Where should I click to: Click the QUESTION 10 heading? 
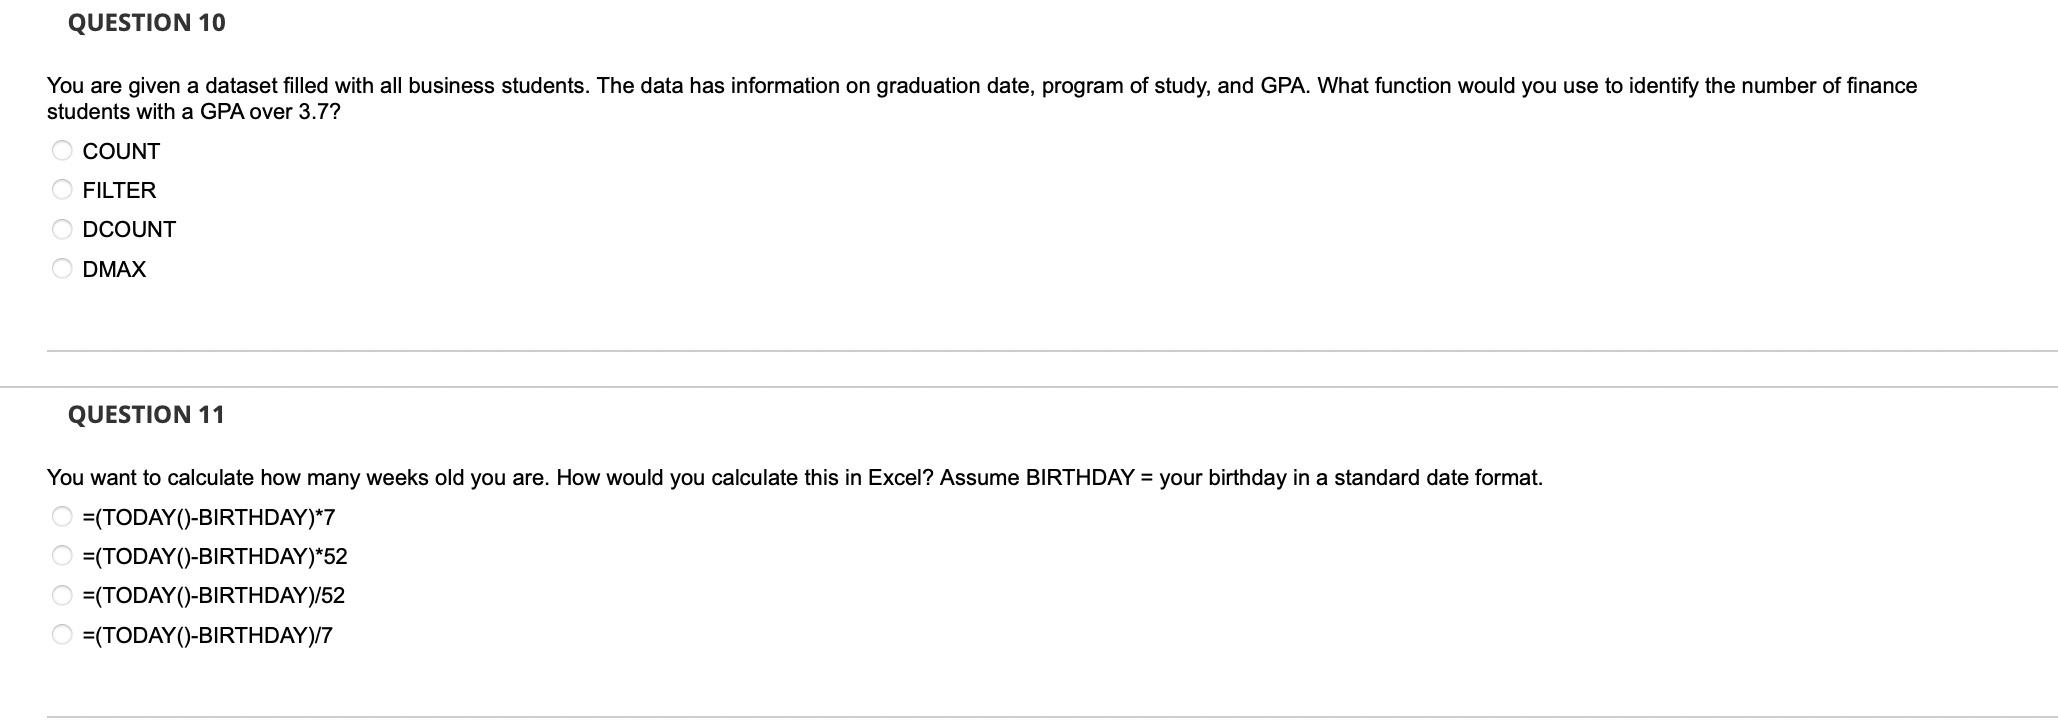(x=146, y=21)
